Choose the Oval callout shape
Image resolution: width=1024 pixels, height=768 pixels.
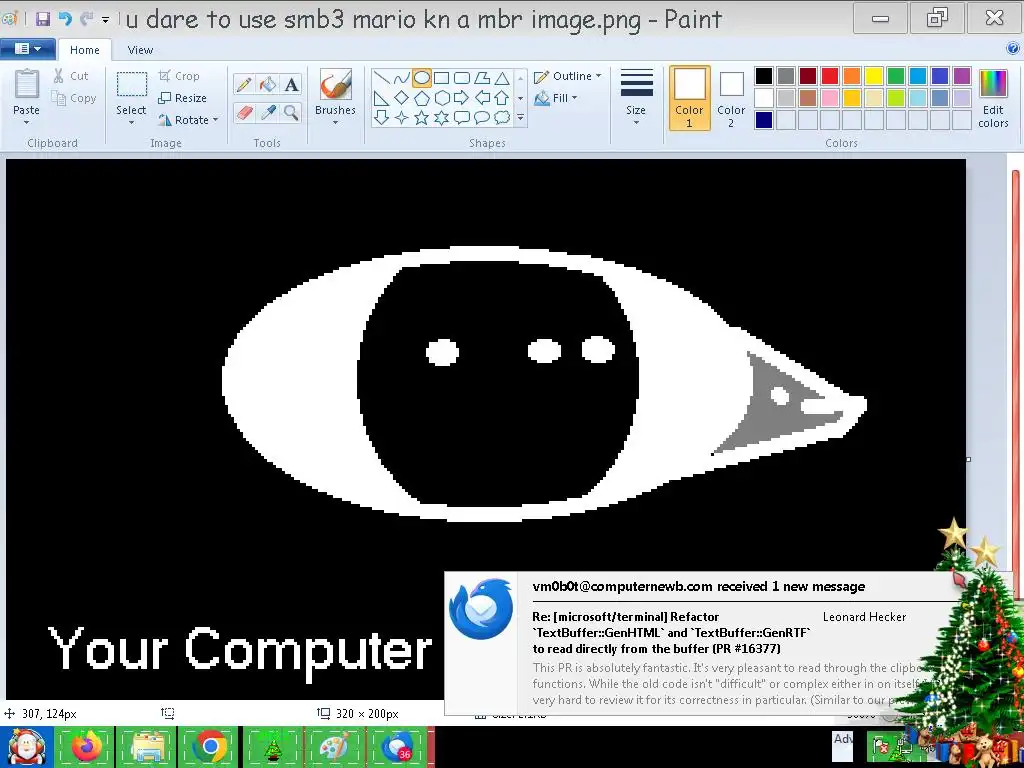tap(482, 118)
